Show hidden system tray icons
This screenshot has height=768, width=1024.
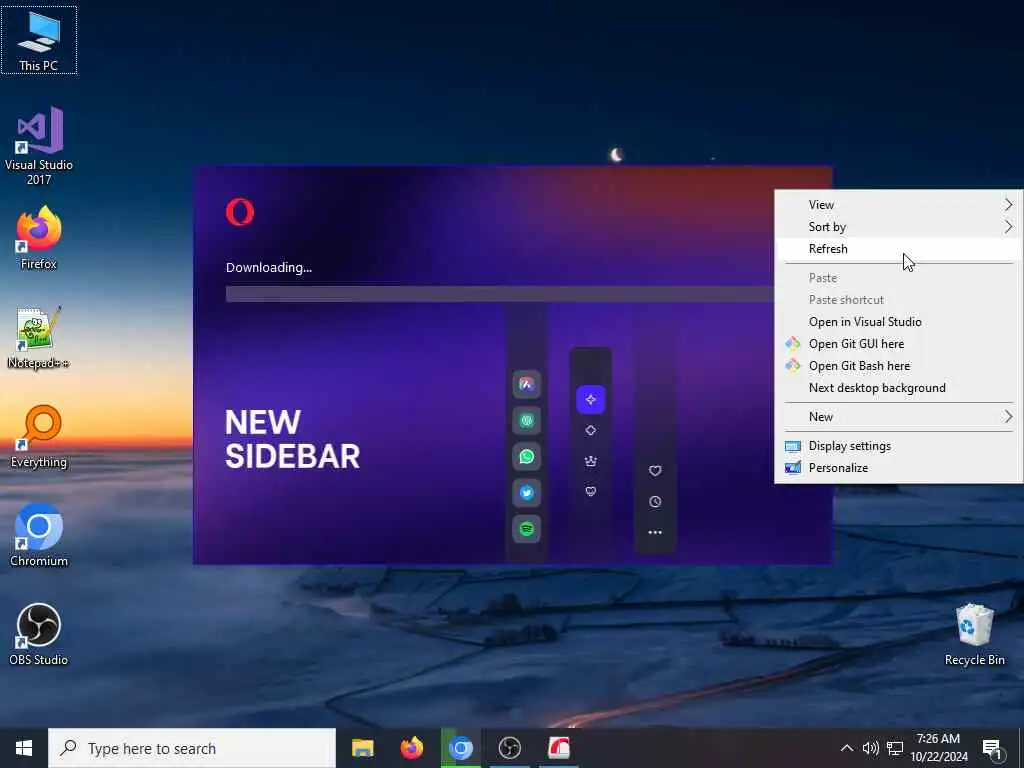[846, 748]
